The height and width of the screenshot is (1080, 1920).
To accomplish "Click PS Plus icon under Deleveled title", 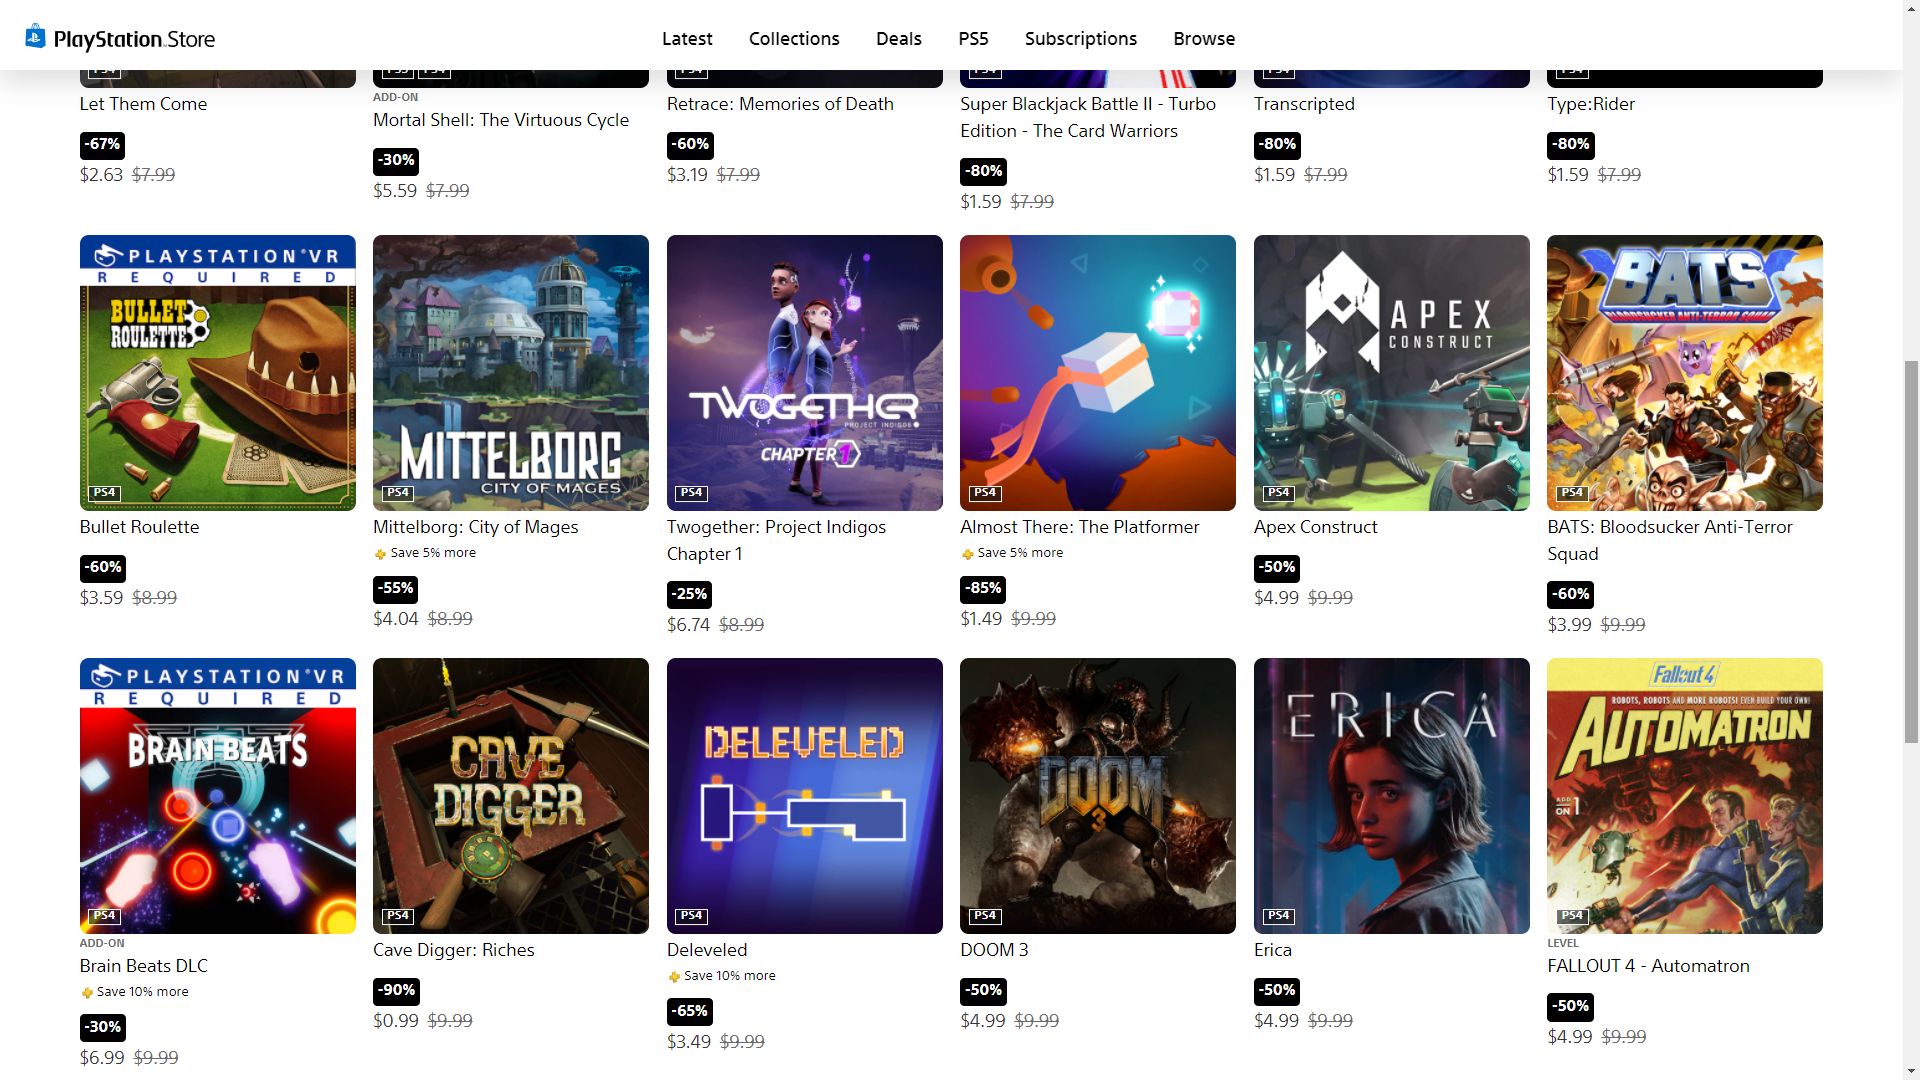I will coord(674,977).
